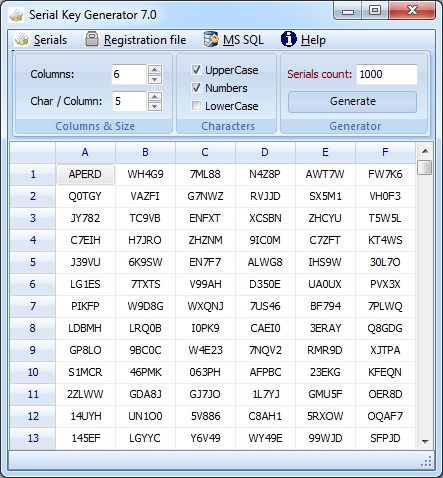
Task: Click the vertical scrollbar thumb
Action: pyautogui.click(x=425, y=167)
